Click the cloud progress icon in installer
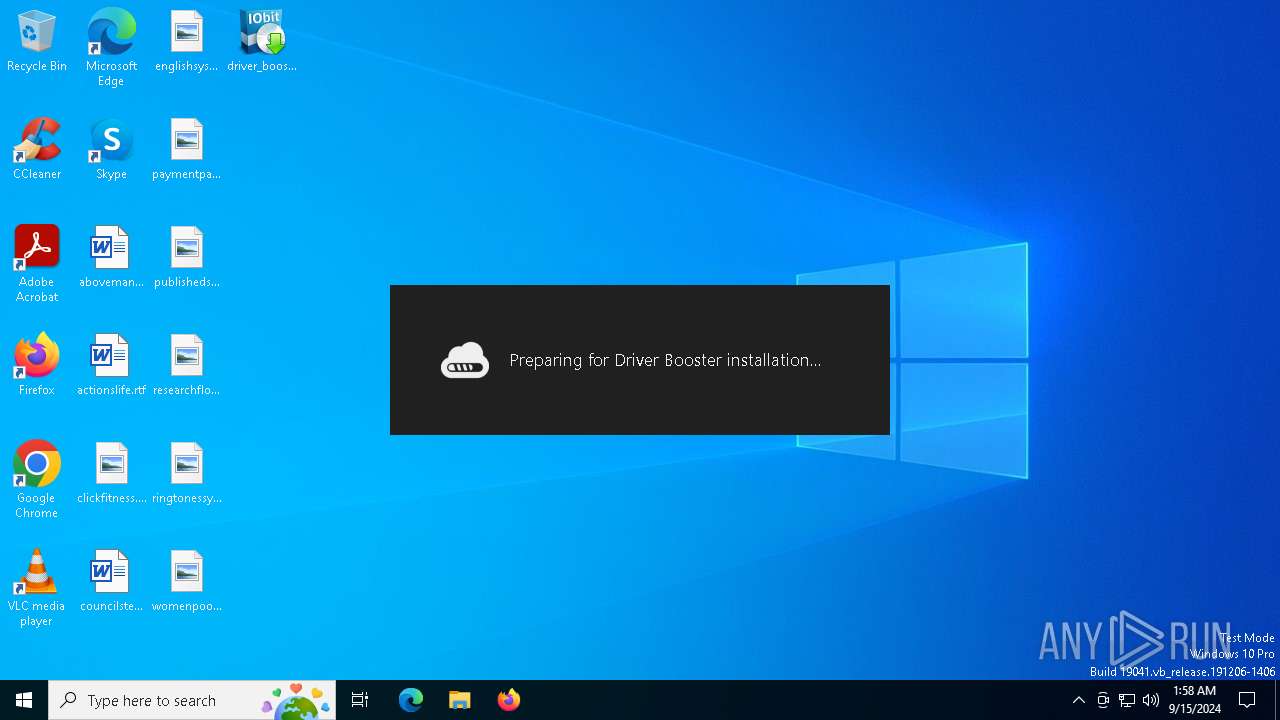This screenshot has height=720, width=1280. (465, 360)
